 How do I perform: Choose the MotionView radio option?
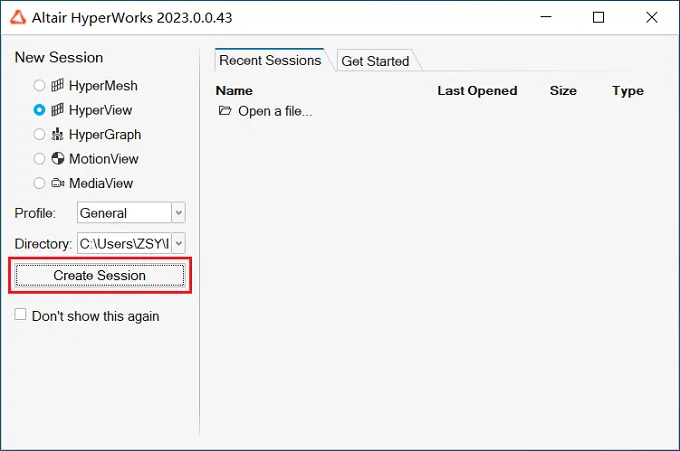click(39, 159)
